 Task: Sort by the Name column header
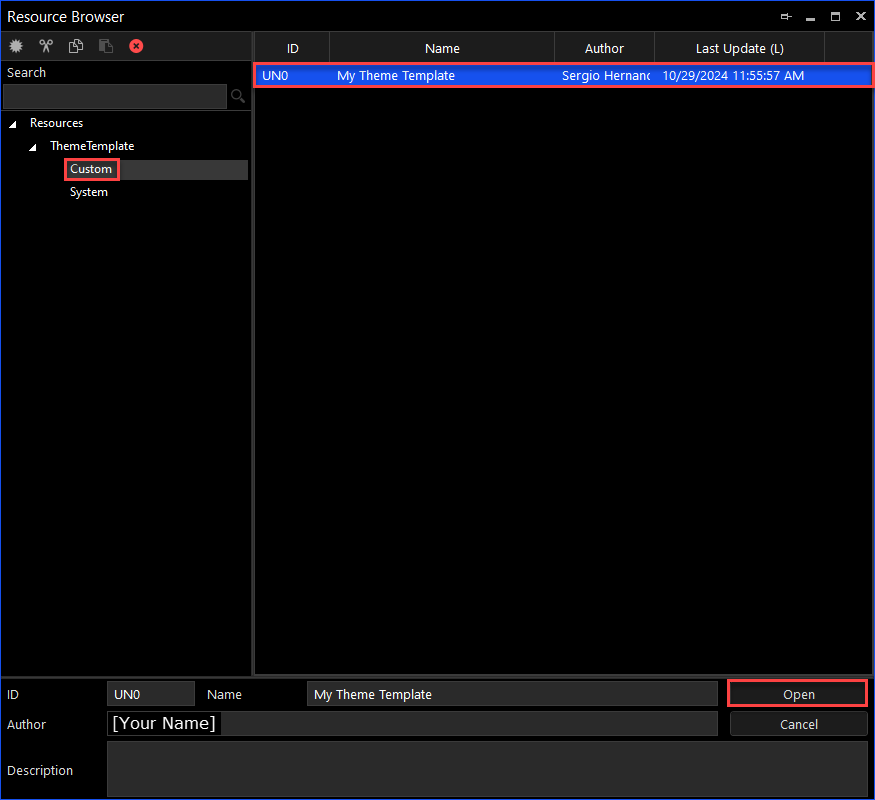pos(442,49)
